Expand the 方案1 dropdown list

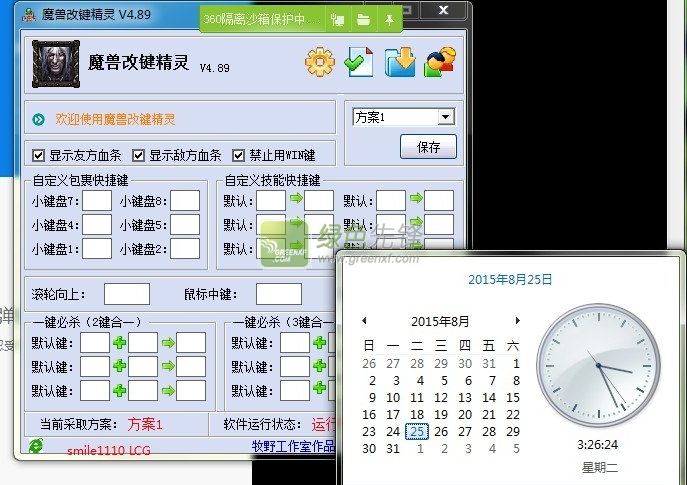tap(446, 117)
